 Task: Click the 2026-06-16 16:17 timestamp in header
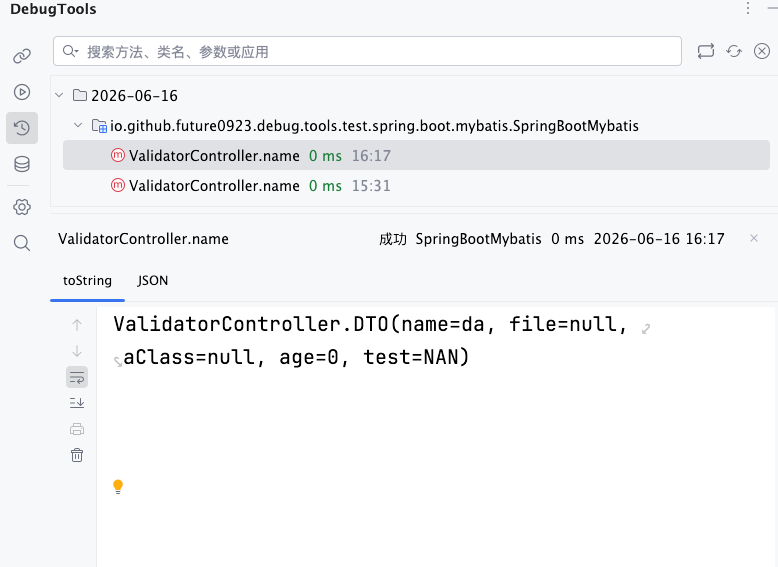(x=659, y=239)
